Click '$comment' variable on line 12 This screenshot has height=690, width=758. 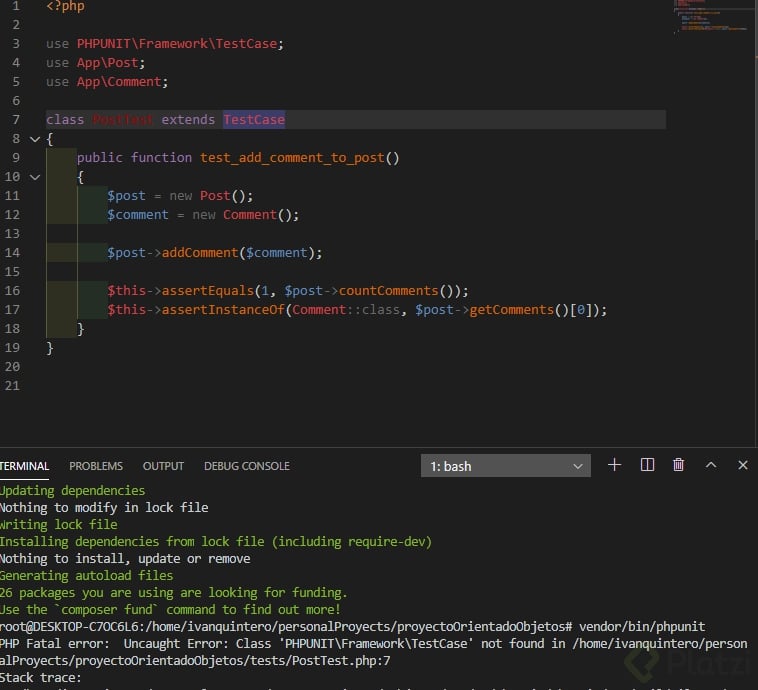coord(138,215)
